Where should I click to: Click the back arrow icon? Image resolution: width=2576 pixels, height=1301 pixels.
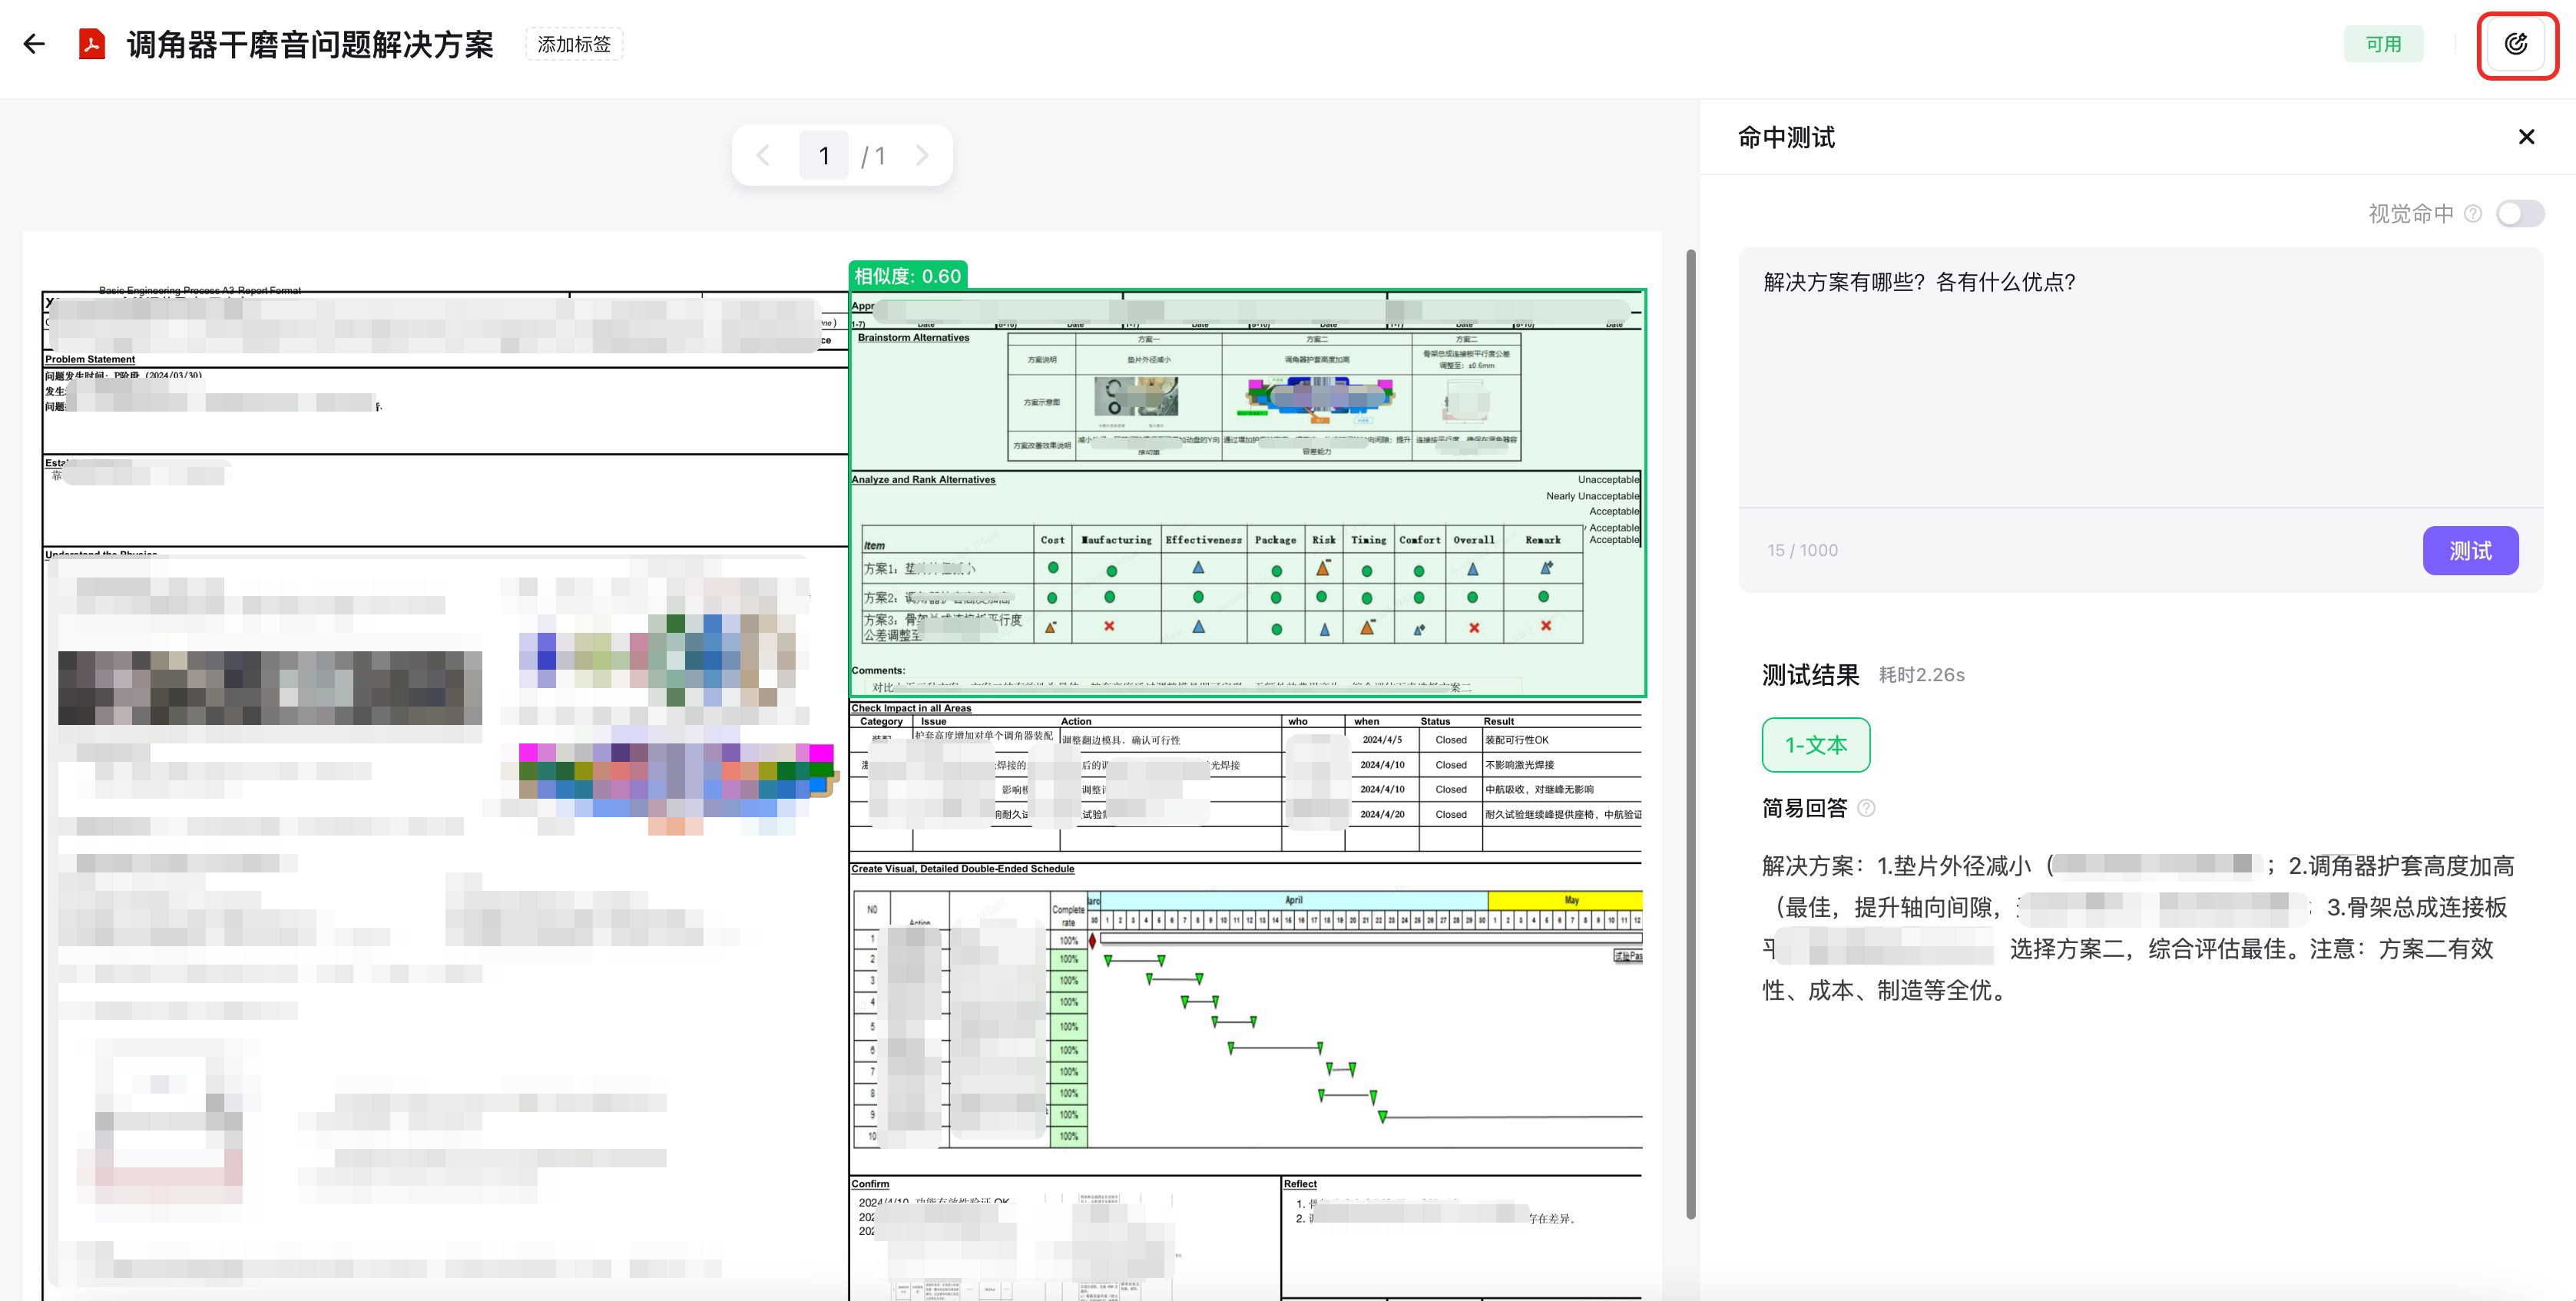coord(35,44)
